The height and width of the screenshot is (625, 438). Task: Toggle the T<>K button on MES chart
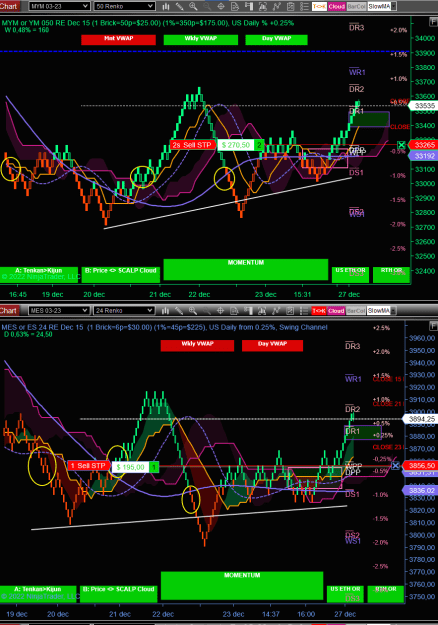pos(318,311)
